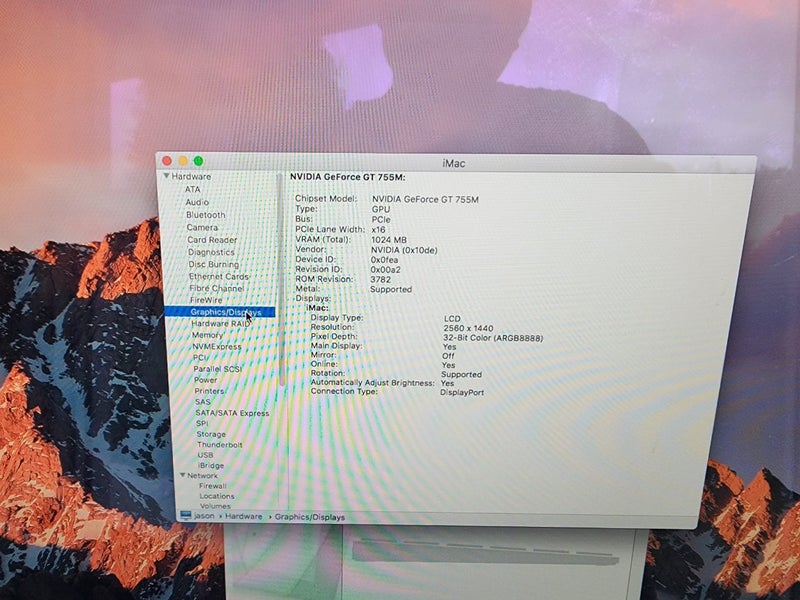Image resolution: width=800 pixels, height=600 pixels.
Task: Click the Network section heading in sidebar
Action: 203,475
